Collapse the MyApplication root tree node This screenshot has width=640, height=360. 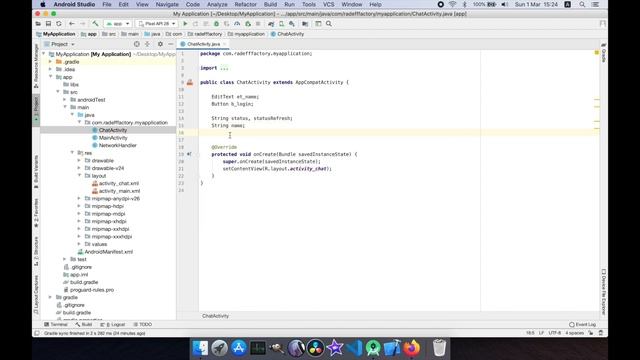click(44, 54)
